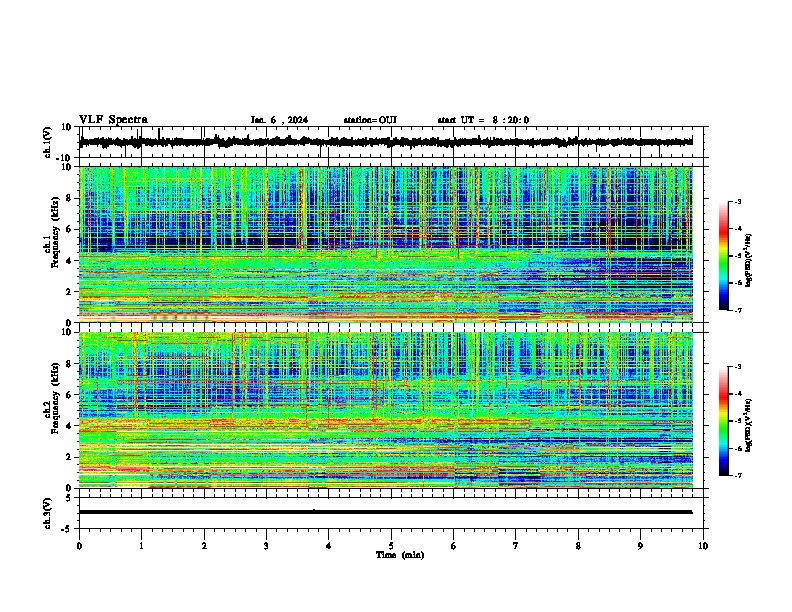Click the "VLF Spectra" title text
792x612 pixels.
113,120
